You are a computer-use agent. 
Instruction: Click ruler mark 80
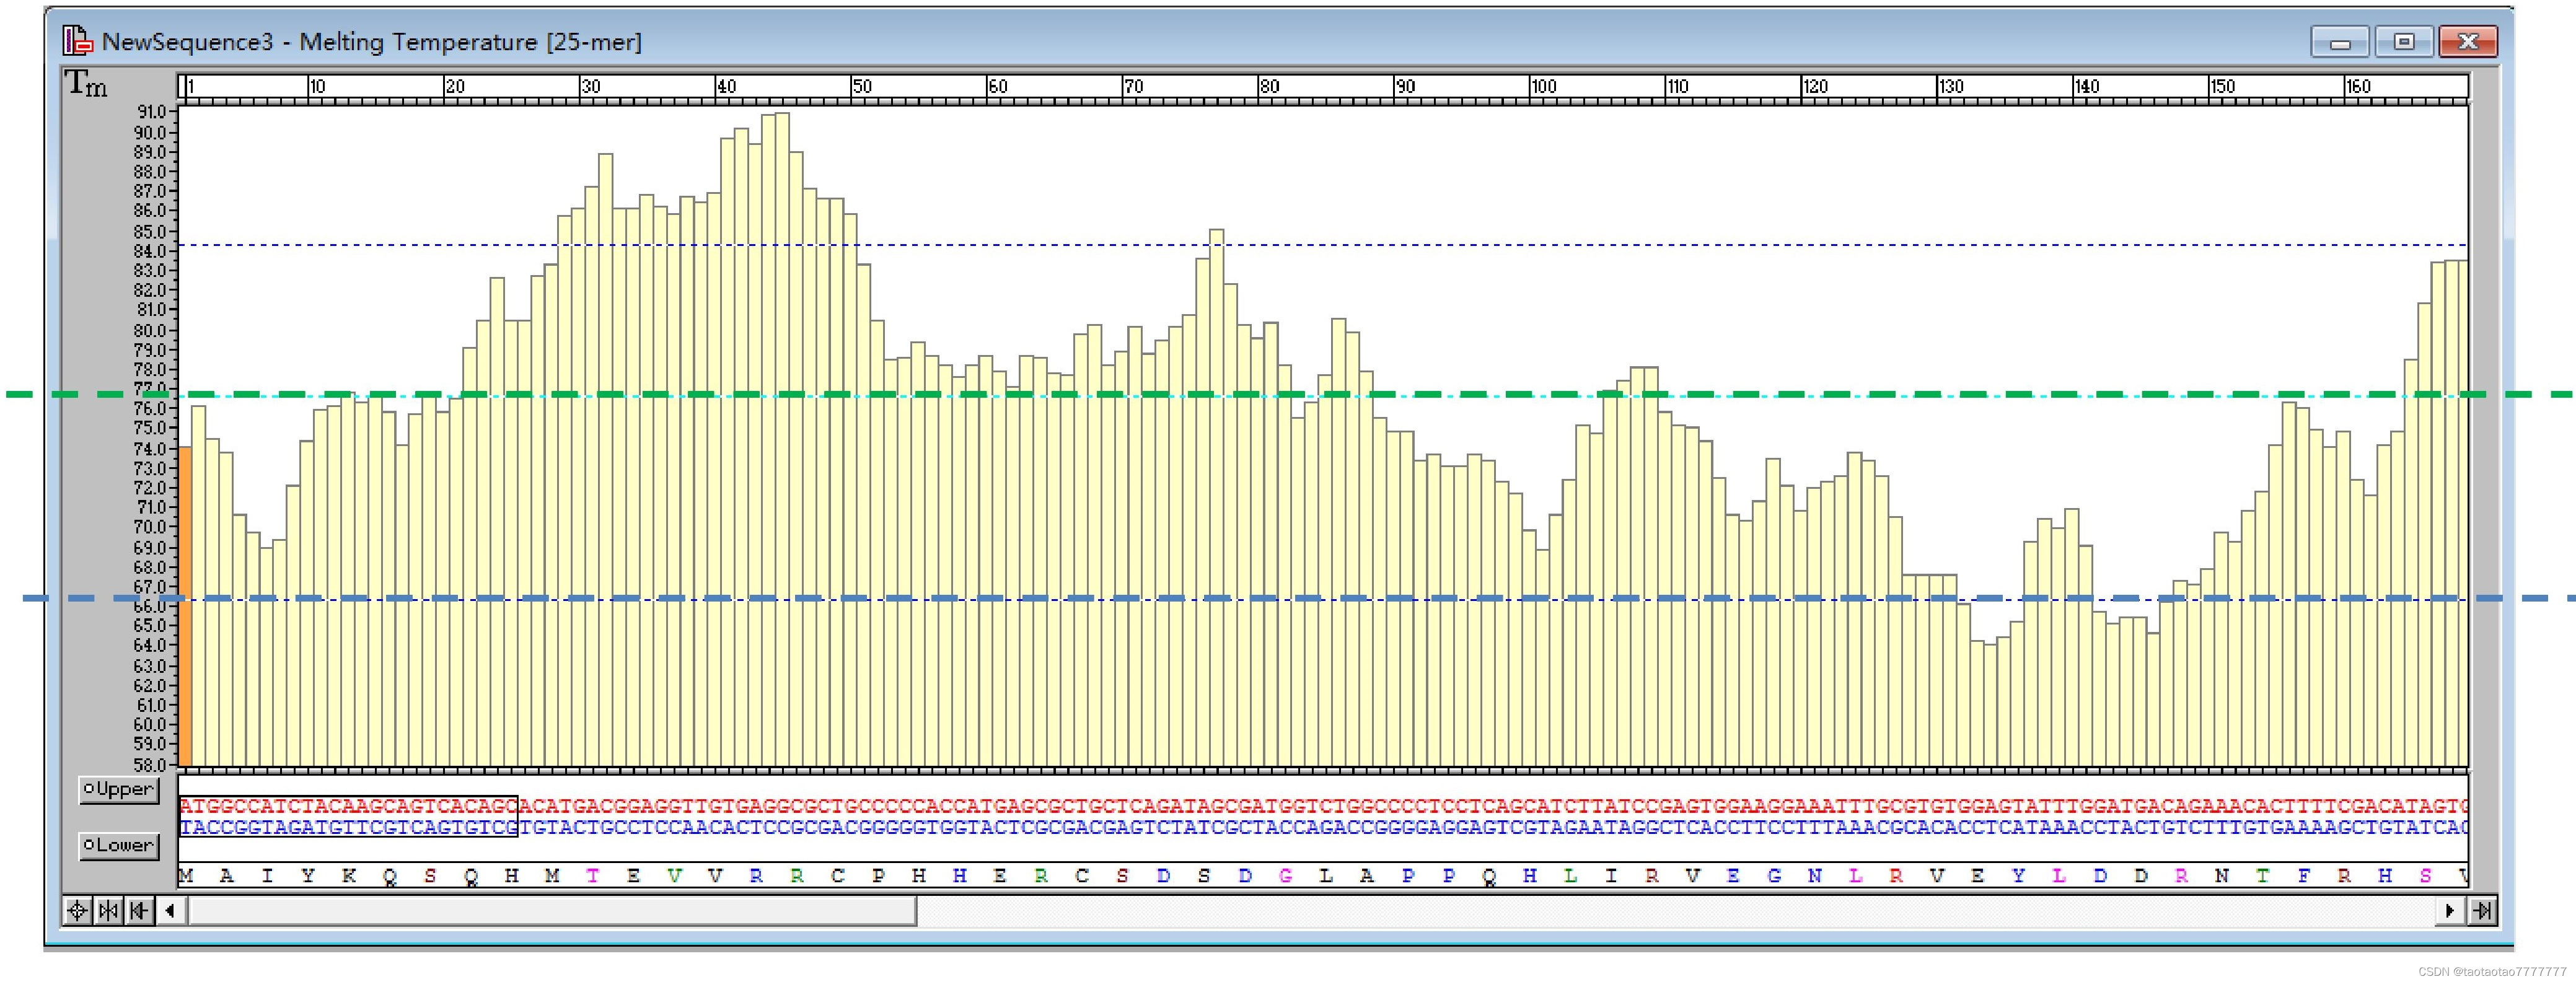coord(1270,87)
